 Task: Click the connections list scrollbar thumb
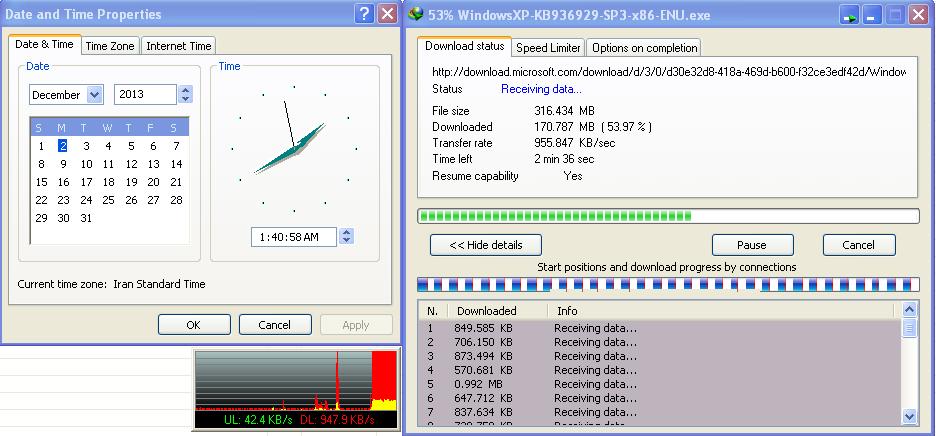click(909, 328)
